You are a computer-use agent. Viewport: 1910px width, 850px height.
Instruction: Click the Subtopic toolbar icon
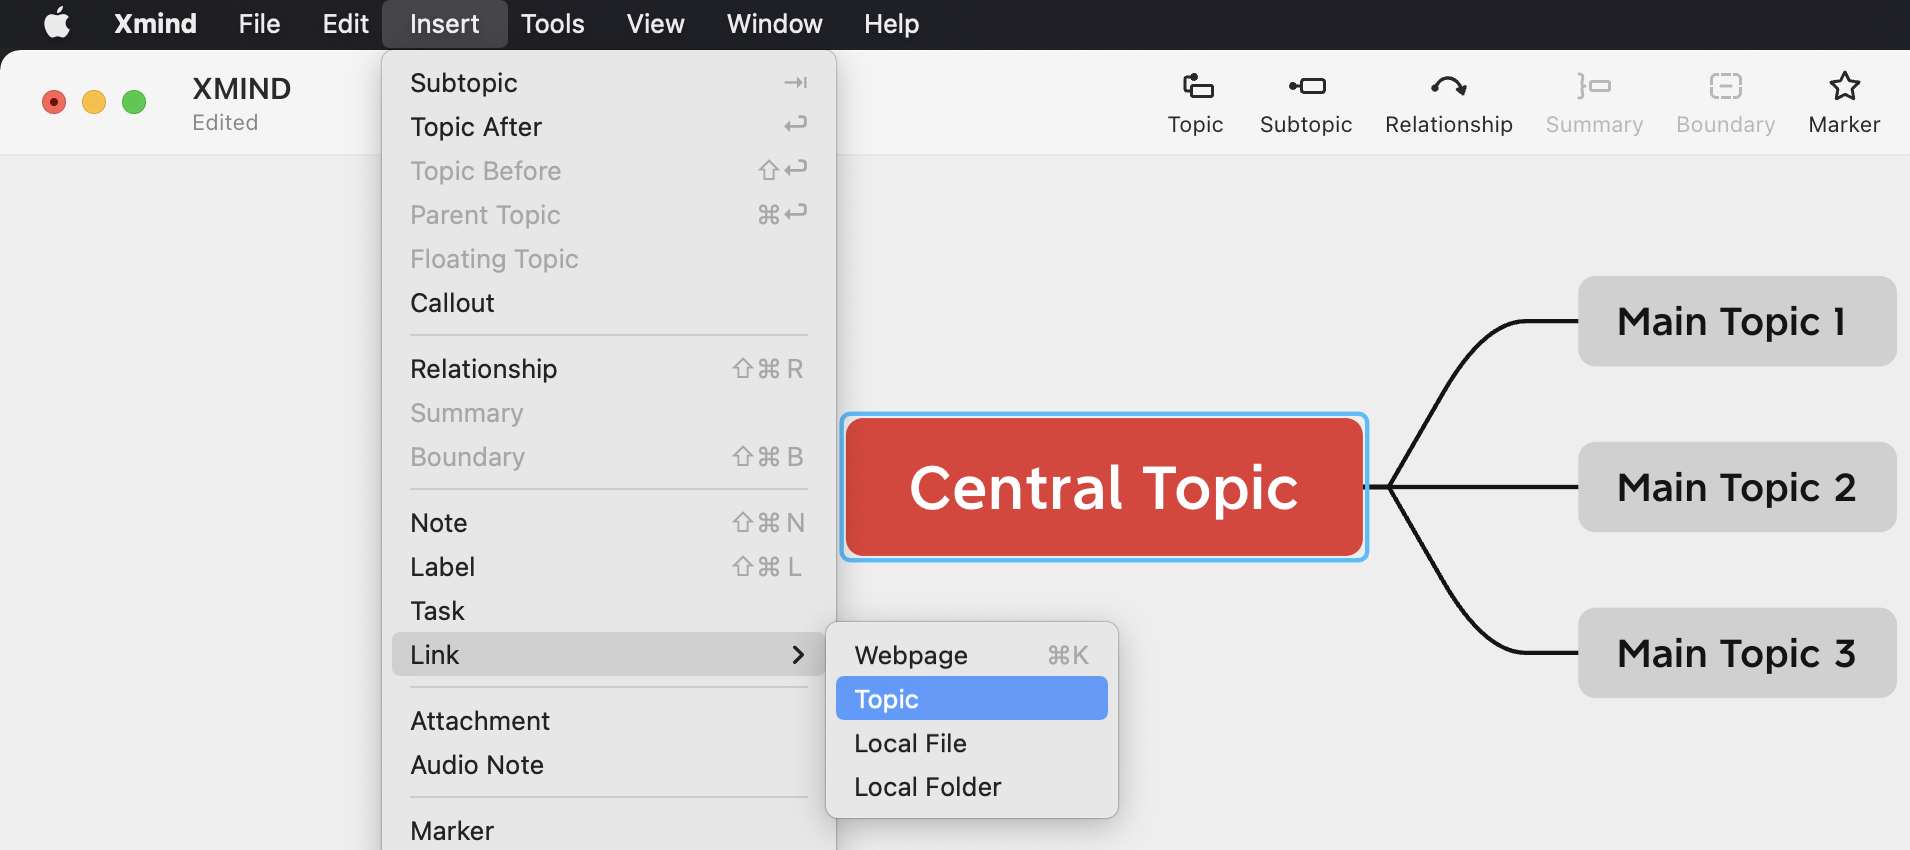coord(1306,87)
